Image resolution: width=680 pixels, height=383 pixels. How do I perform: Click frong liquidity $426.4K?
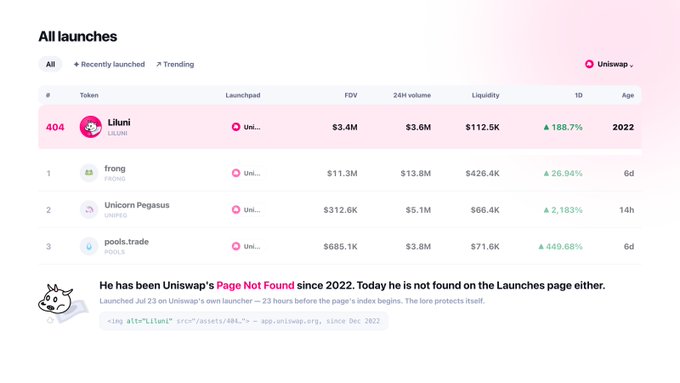pyautogui.click(x=482, y=173)
